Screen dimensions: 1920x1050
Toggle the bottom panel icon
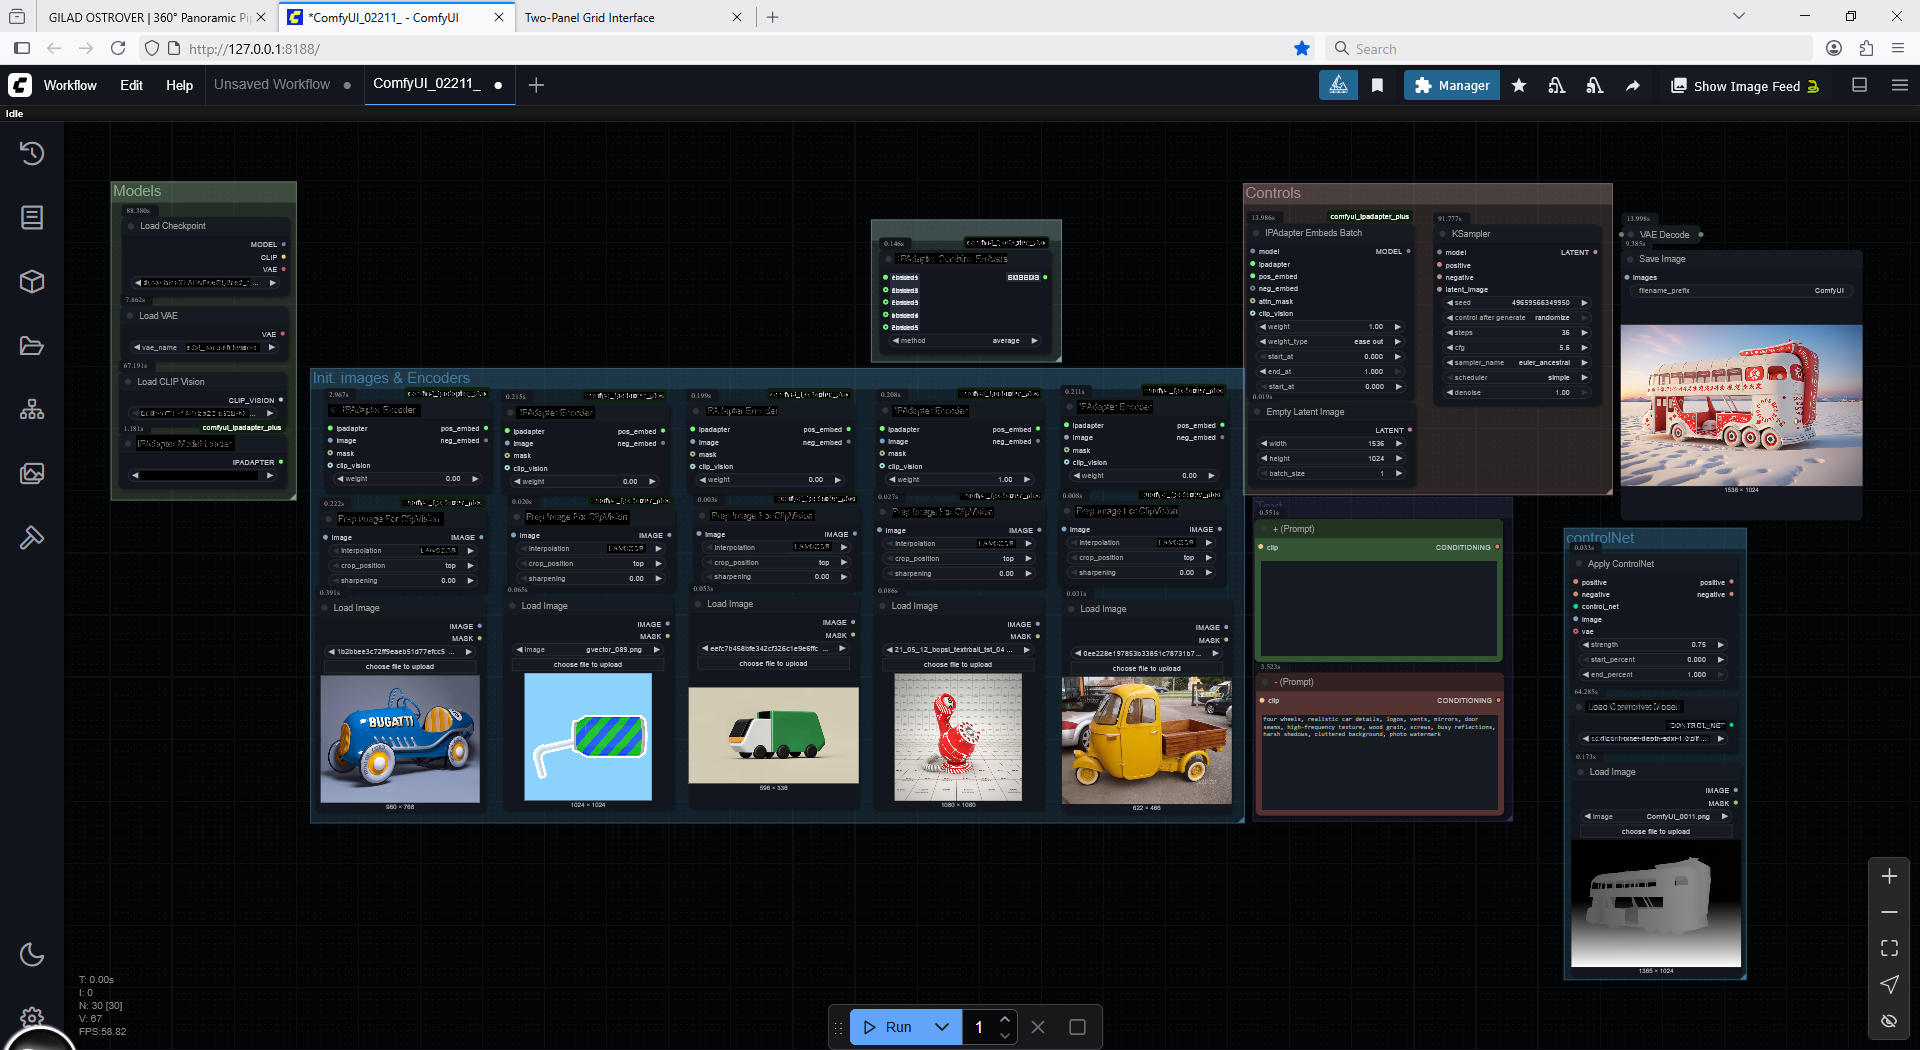coord(1860,86)
